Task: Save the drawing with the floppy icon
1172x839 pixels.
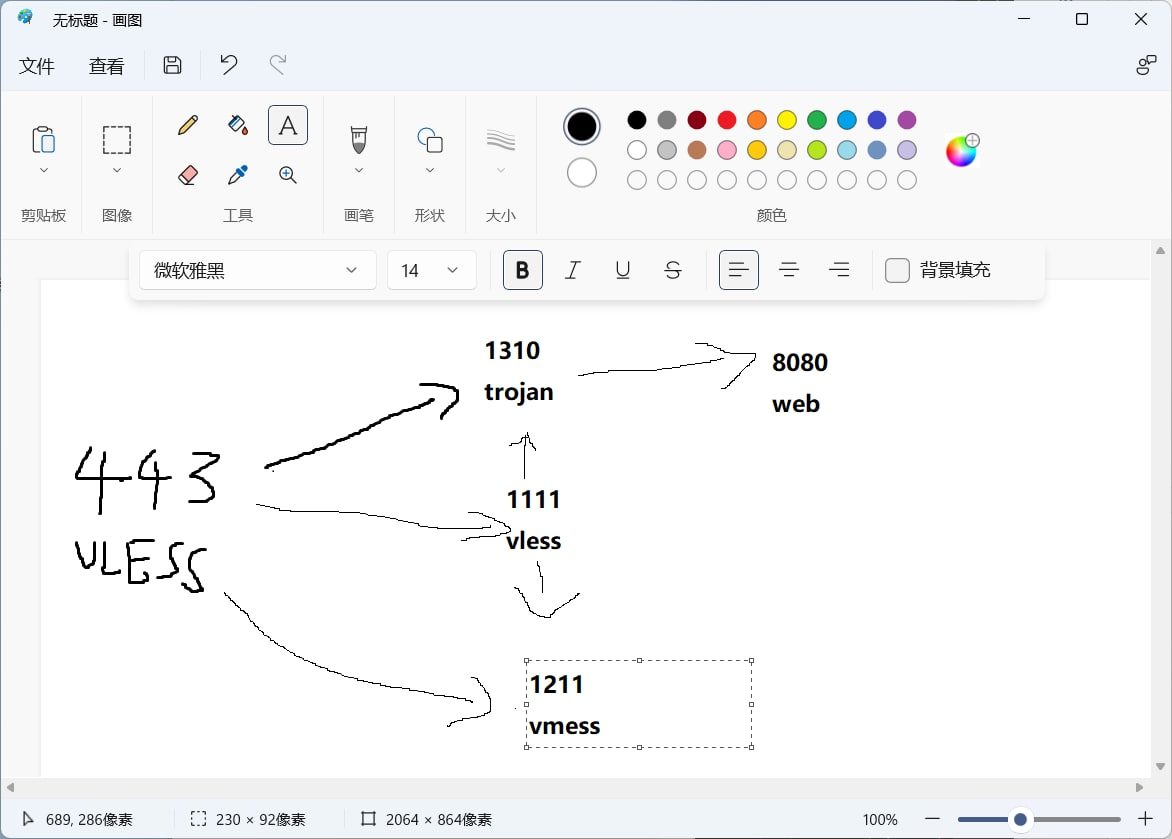Action: click(173, 65)
